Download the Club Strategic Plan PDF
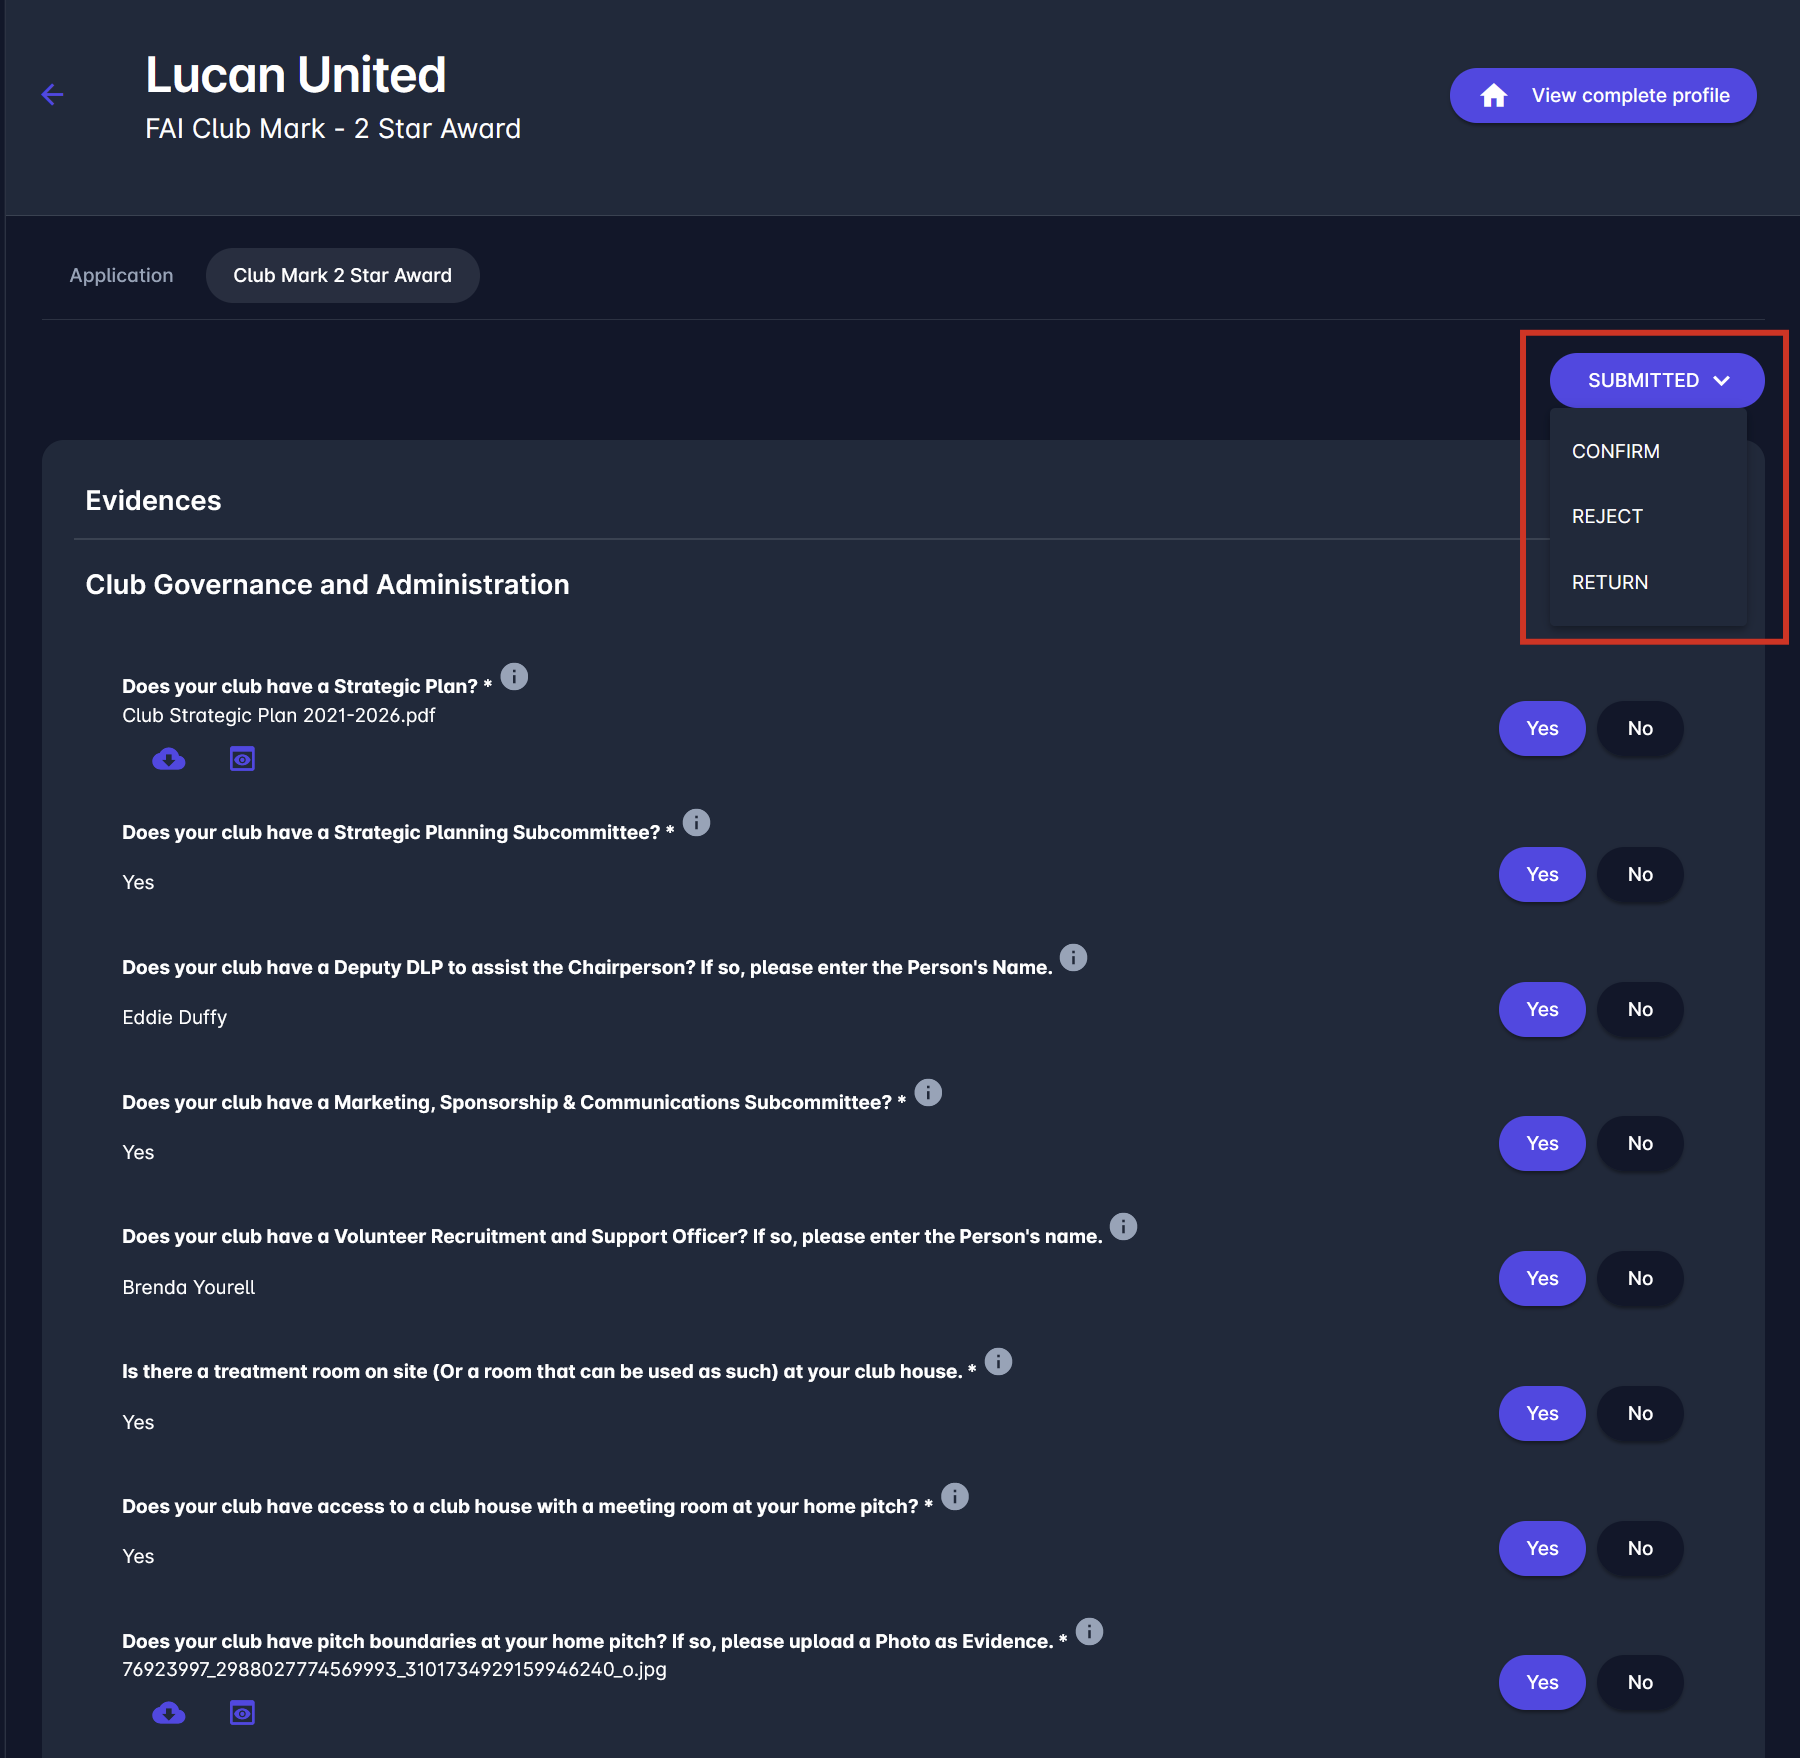1800x1758 pixels. 168,760
